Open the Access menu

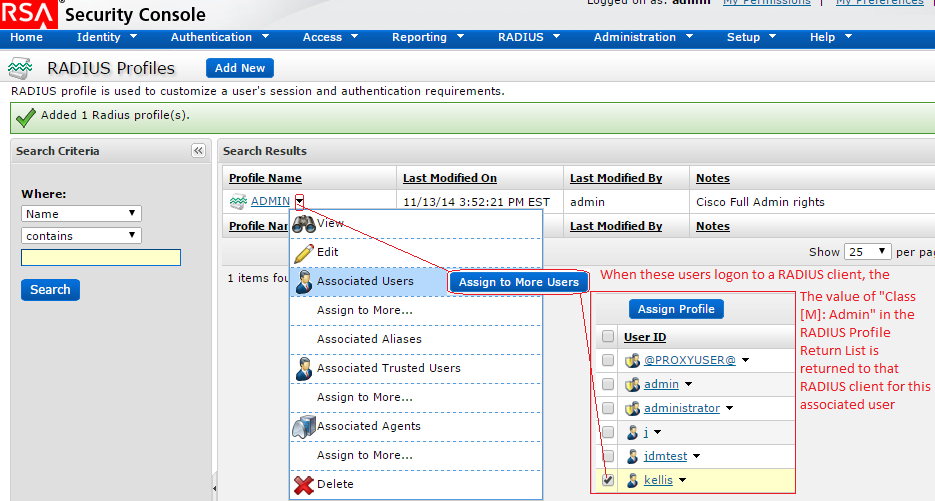[x=330, y=37]
